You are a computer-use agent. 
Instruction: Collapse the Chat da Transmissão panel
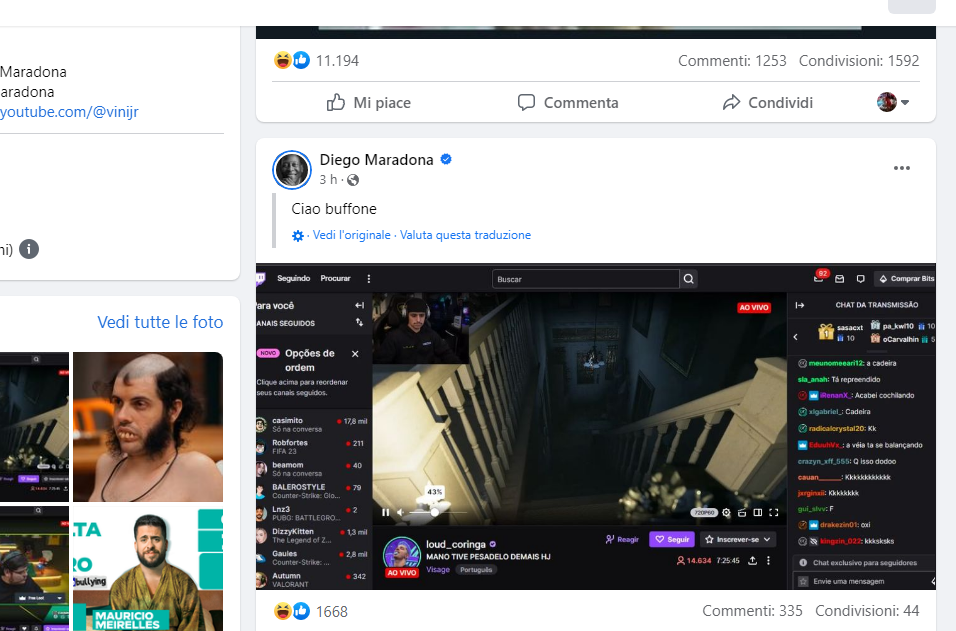tap(800, 305)
